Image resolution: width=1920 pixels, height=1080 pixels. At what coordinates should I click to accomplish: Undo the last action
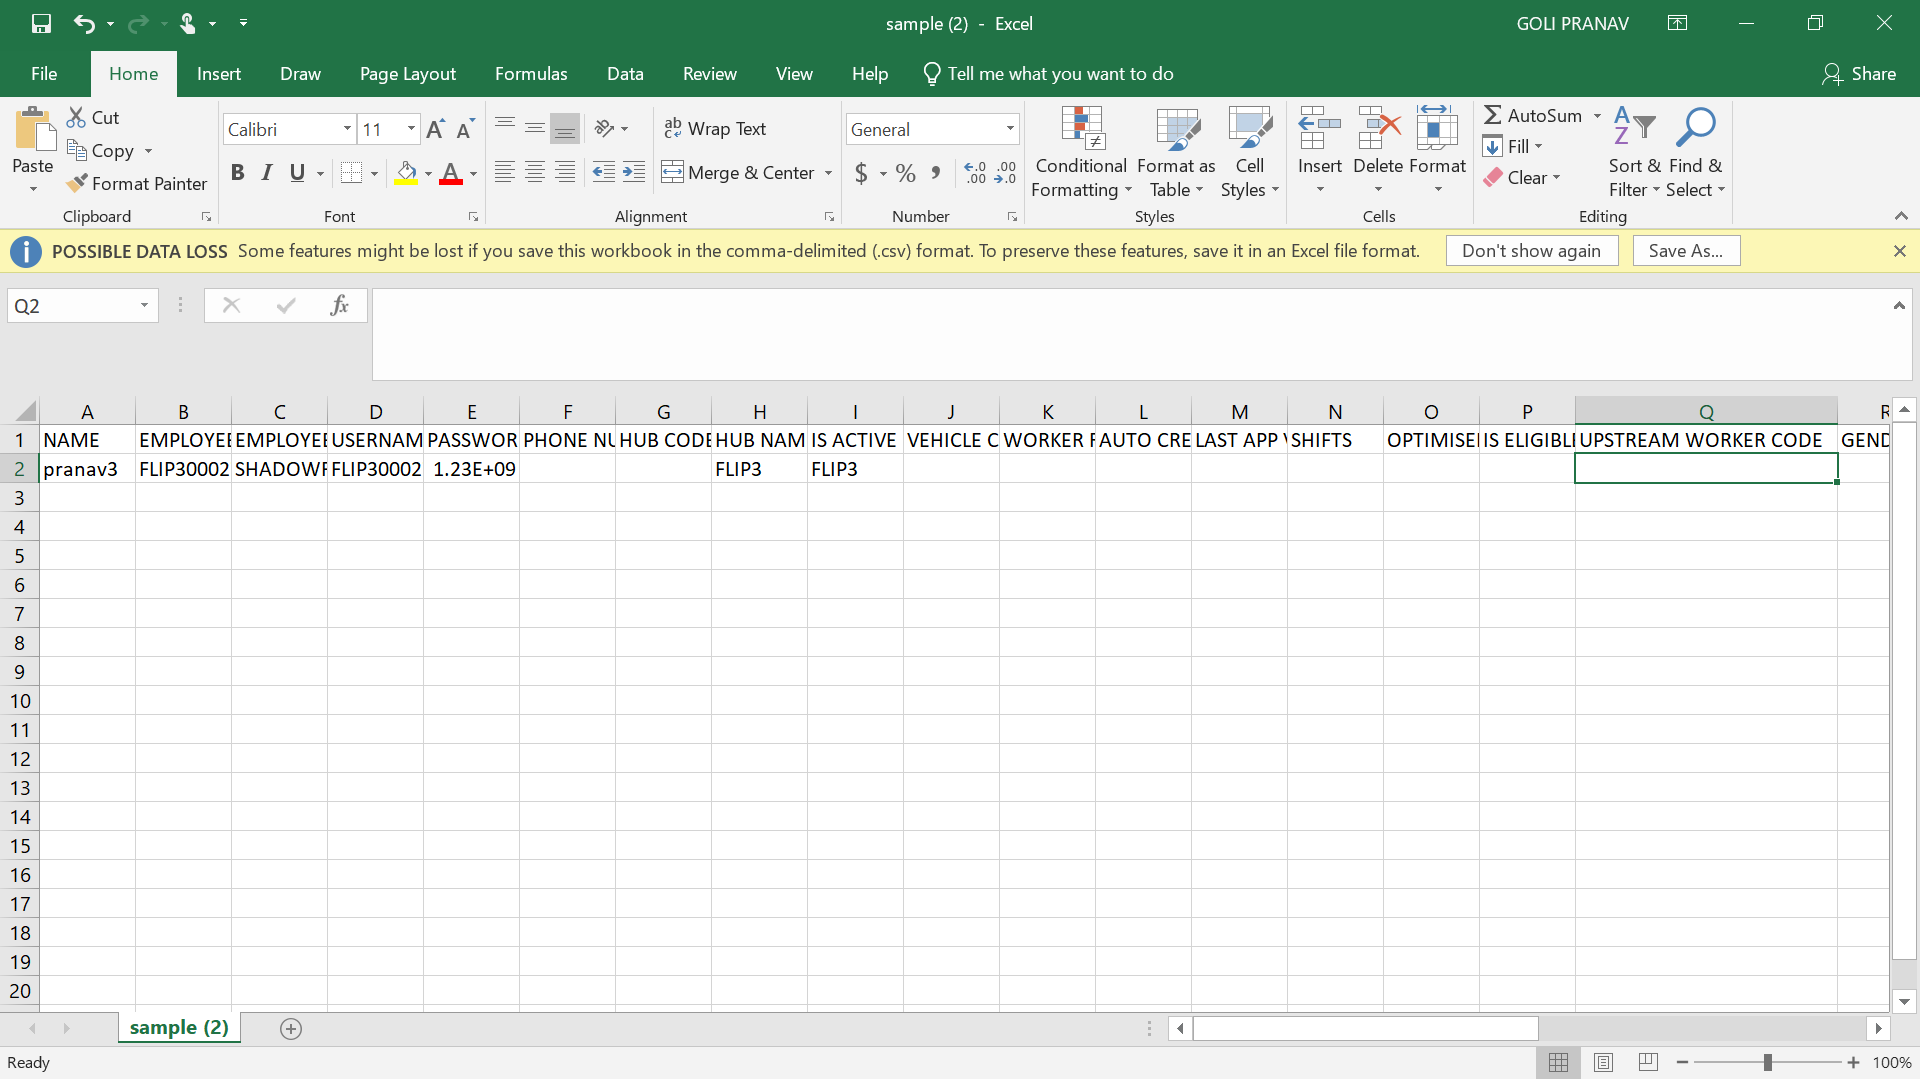[84, 23]
